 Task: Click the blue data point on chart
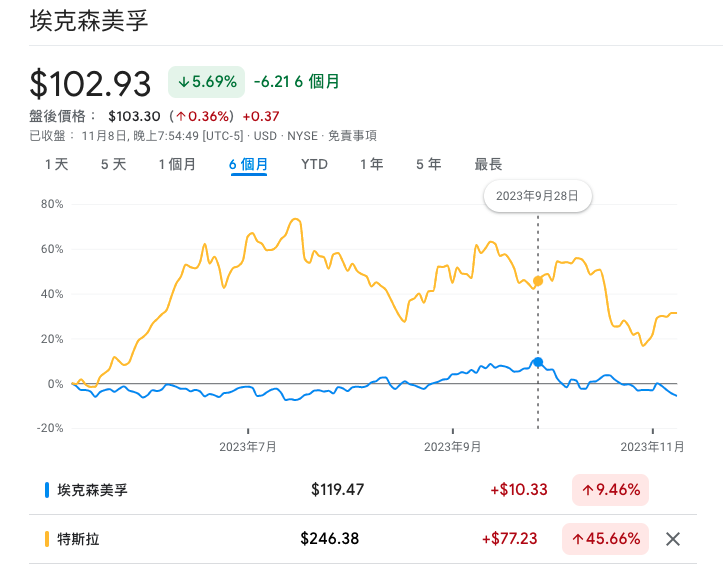point(538,362)
